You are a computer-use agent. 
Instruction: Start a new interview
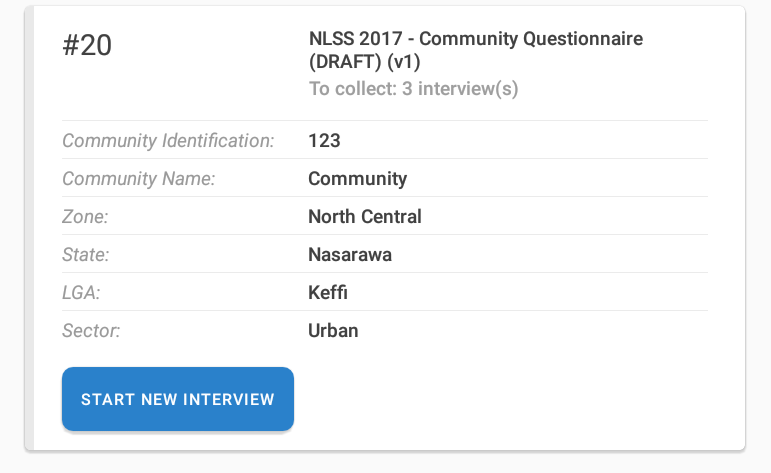tap(178, 399)
